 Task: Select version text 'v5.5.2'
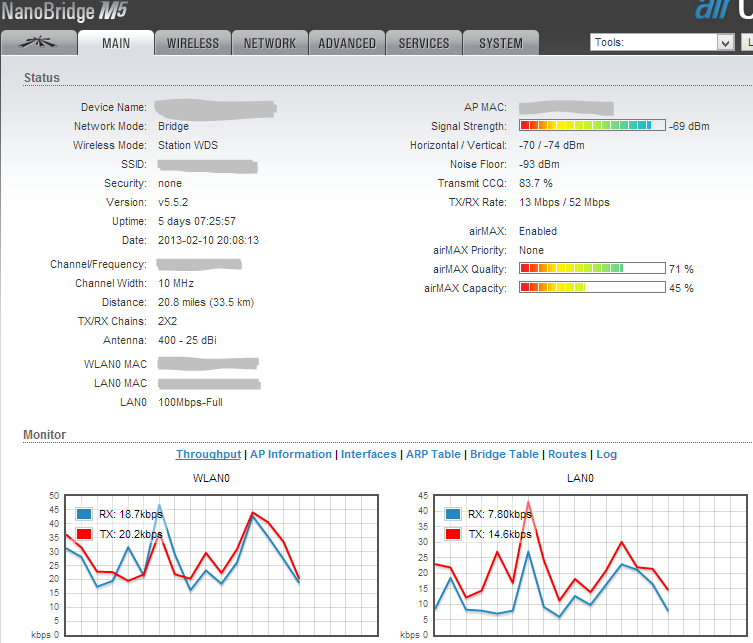(173, 202)
